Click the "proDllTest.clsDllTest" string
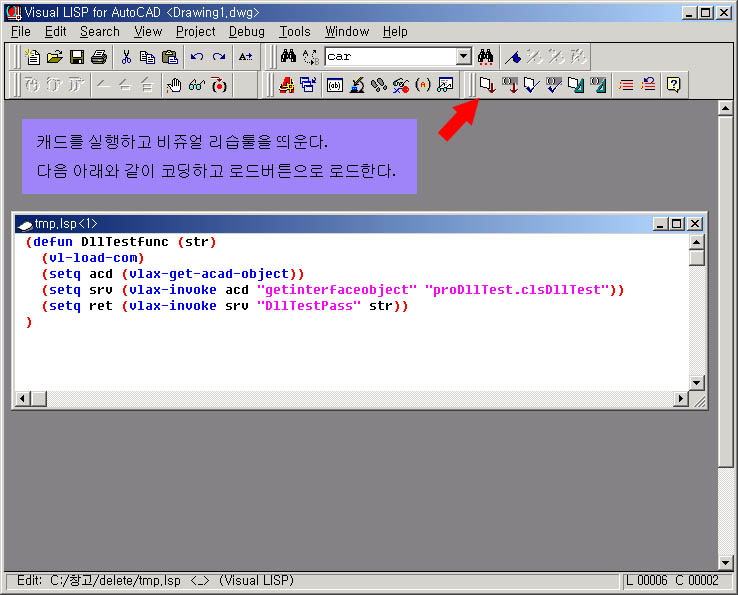 (x=517, y=290)
